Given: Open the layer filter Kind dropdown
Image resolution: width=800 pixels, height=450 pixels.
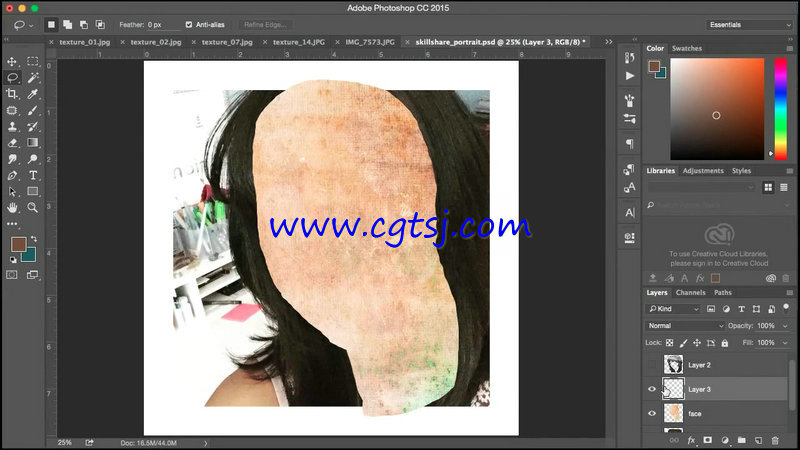Looking at the screenshot, I should [x=673, y=309].
